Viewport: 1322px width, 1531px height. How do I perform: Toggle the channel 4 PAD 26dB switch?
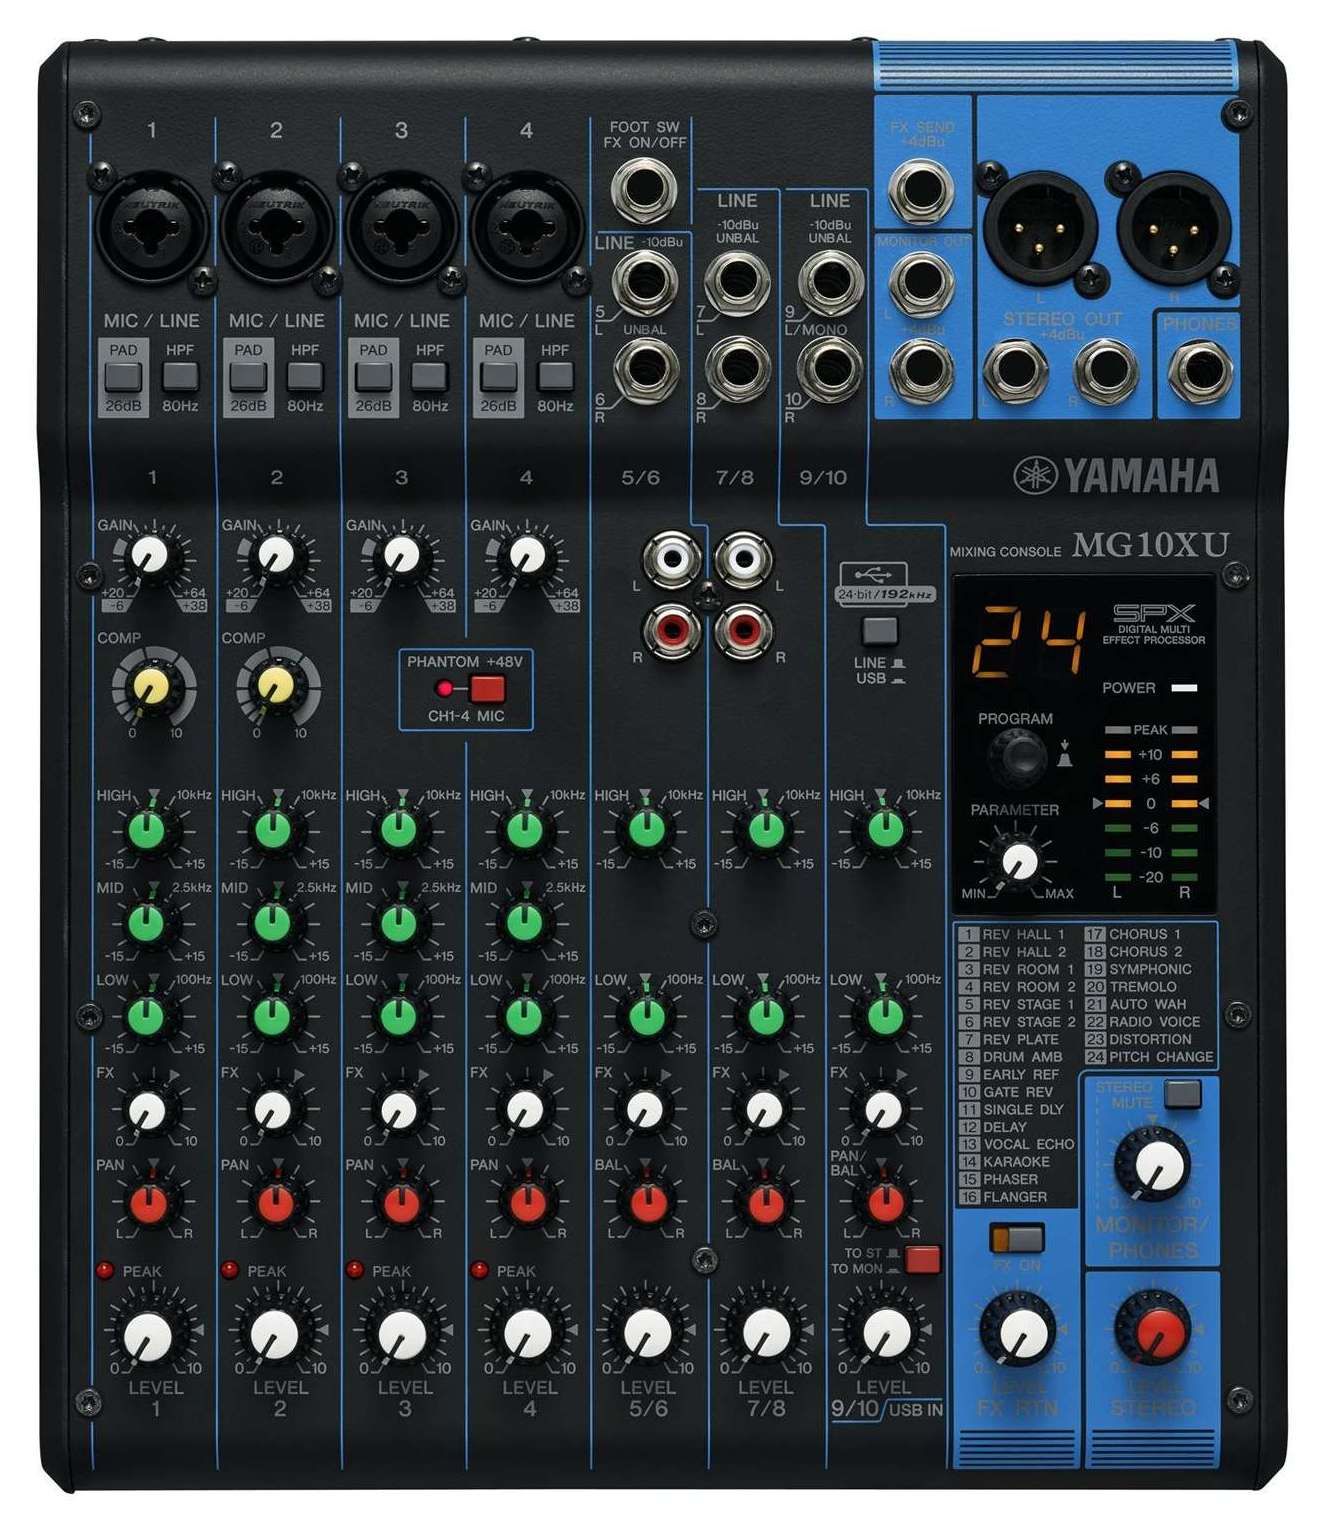click(x=498, y=377)
